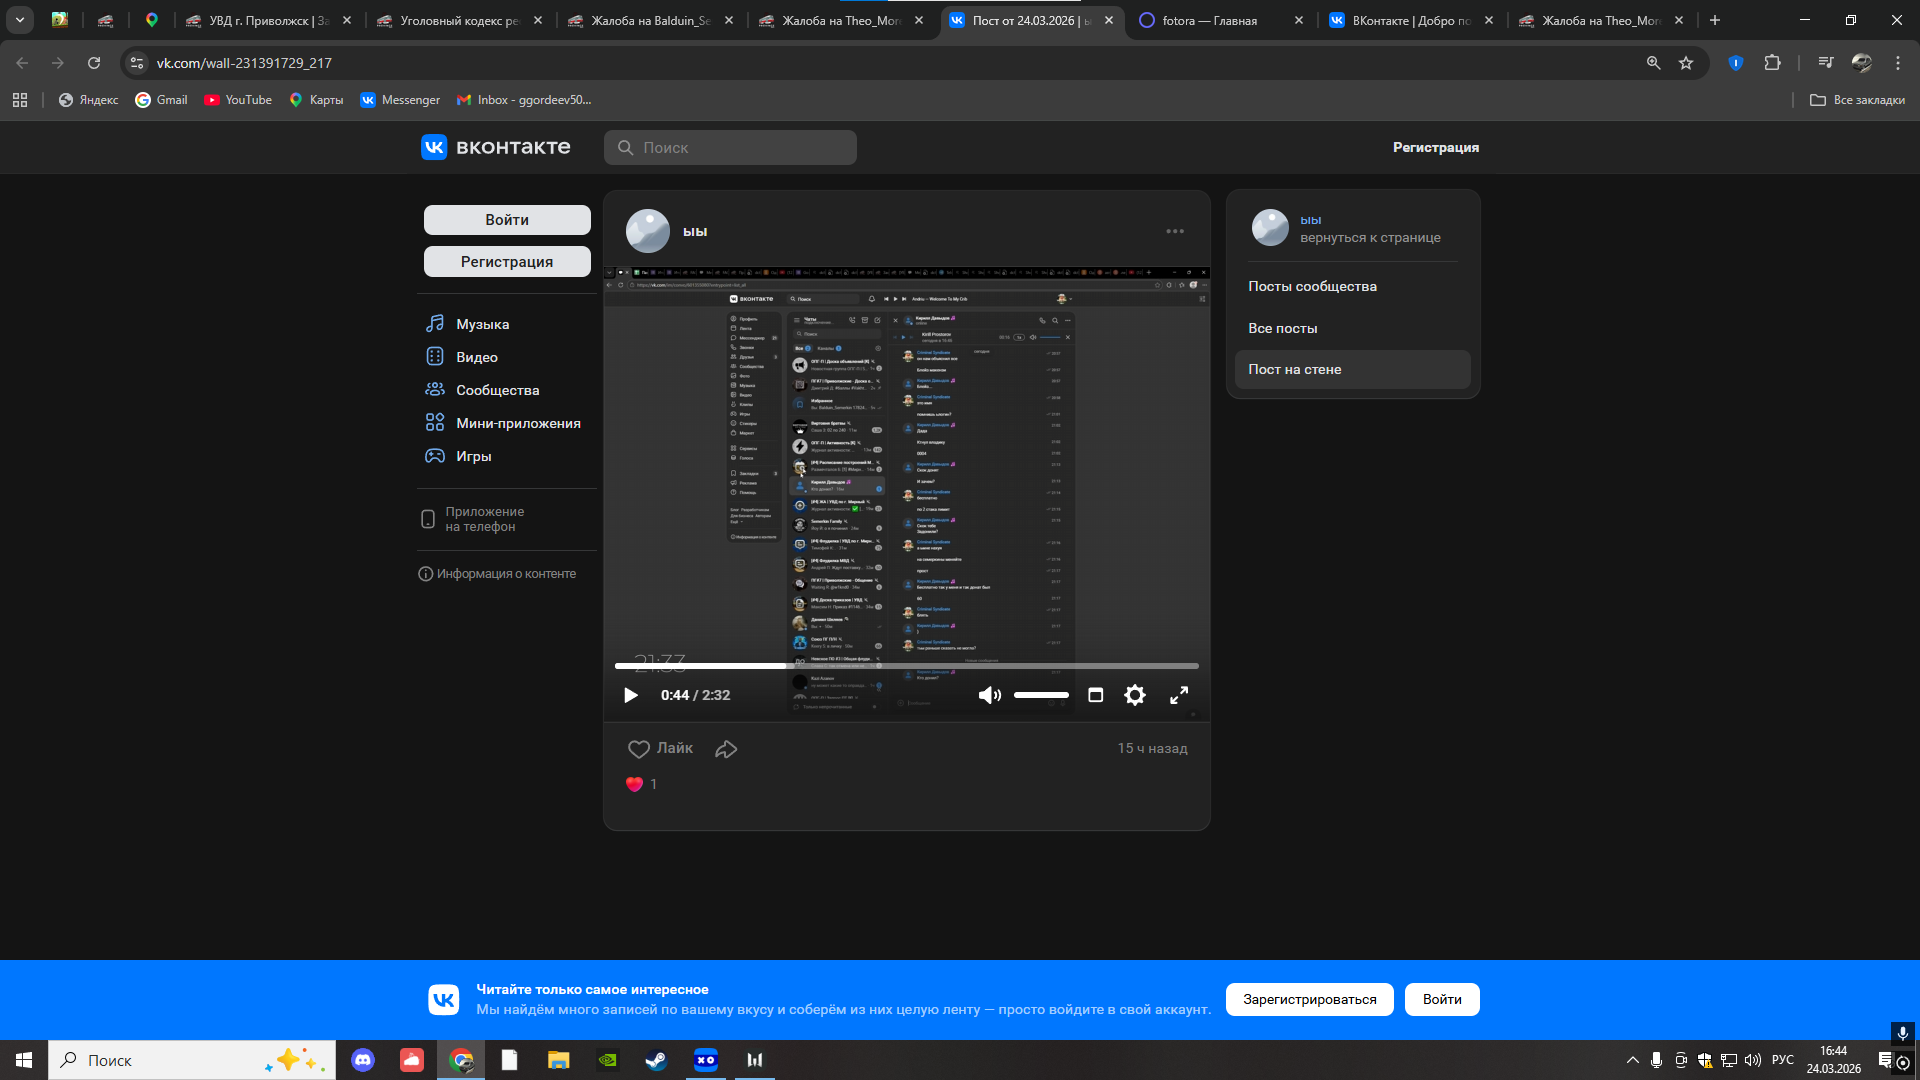Expand Chrome tab search dropdown
Screen dimensions: 1920x1080
[x=19, y=20]
